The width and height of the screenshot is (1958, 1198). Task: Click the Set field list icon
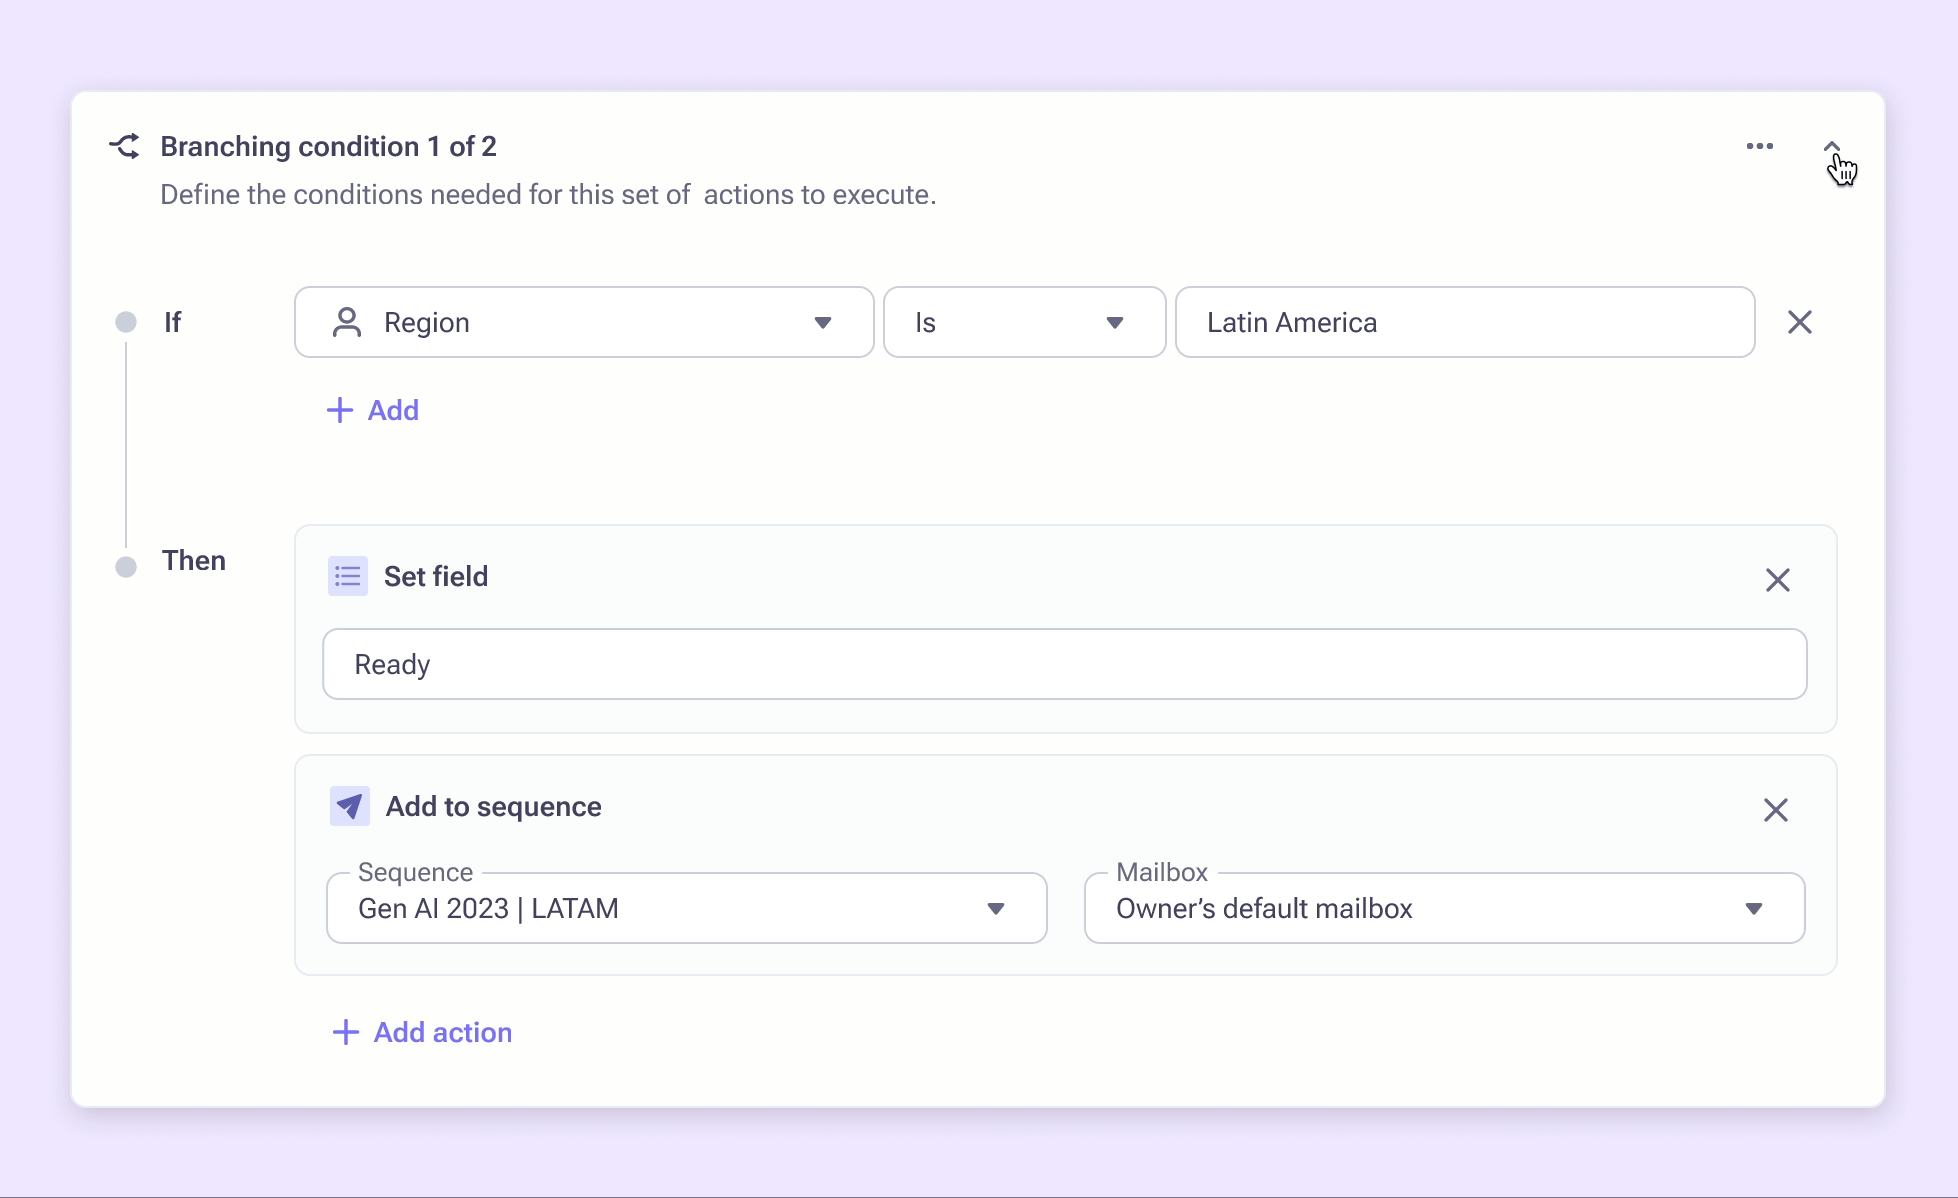[347, 576]
